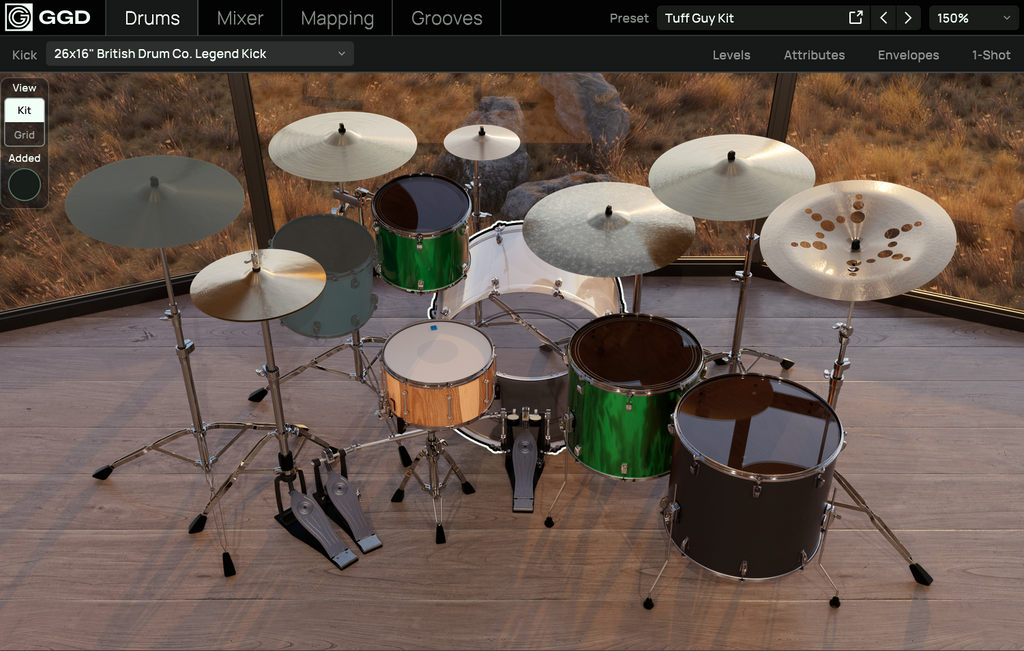Go to next preset with right arrow
The height and width of the screenshot is (651, 1024).
click(x=908, y=18)
